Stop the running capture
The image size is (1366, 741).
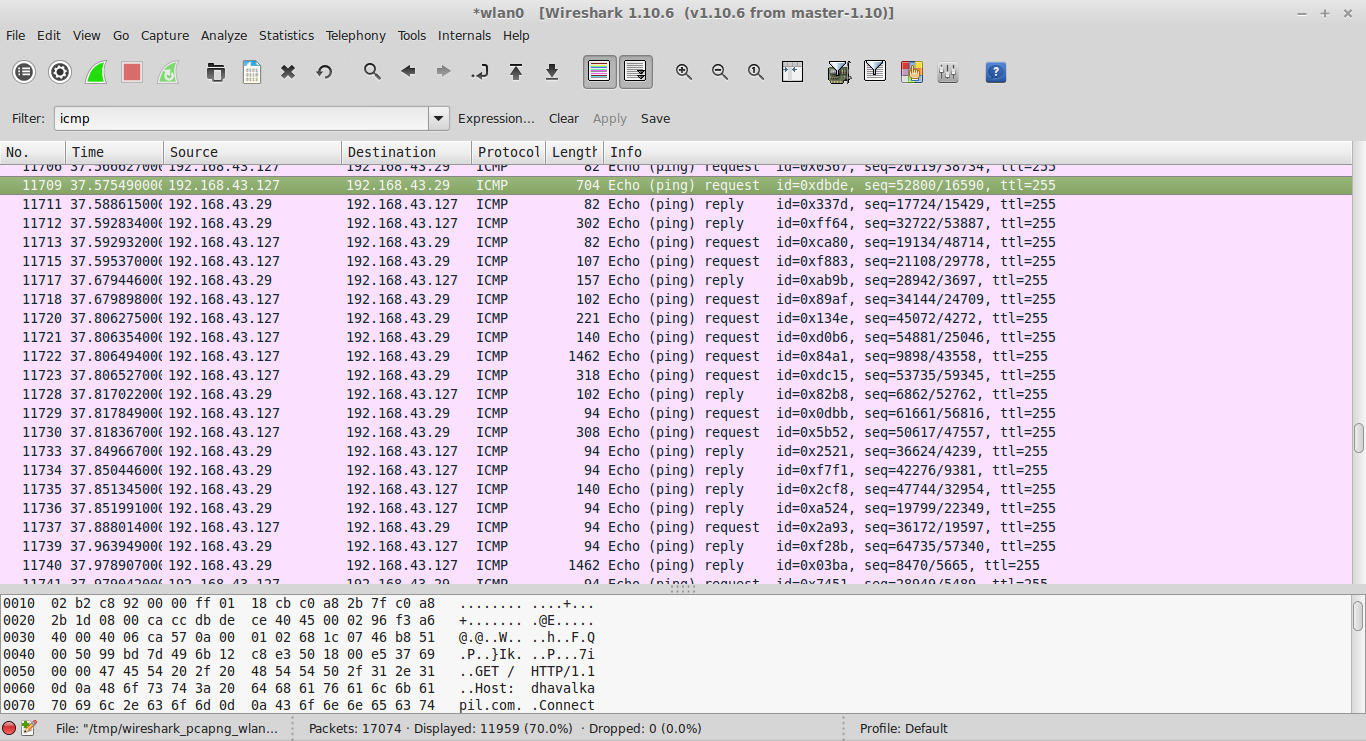tap(132, 72)
